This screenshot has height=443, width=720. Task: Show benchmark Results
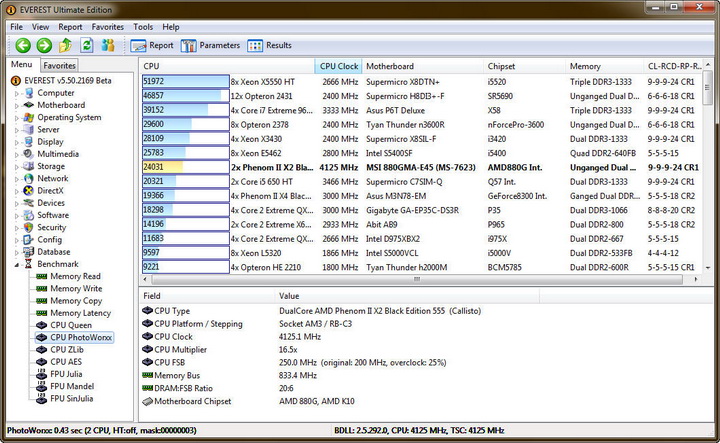click(x=269, y=45)
